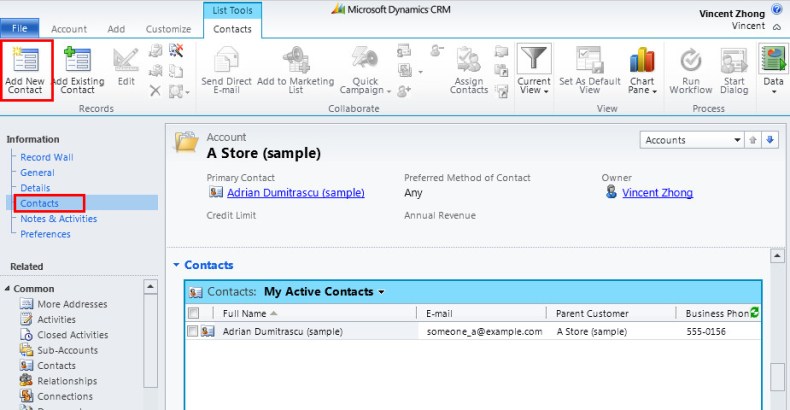This screenshot has width=790, height=410.
Task: Click the Add to Marketing List icon
Action: pyautogui.click(x=296, y=59)
